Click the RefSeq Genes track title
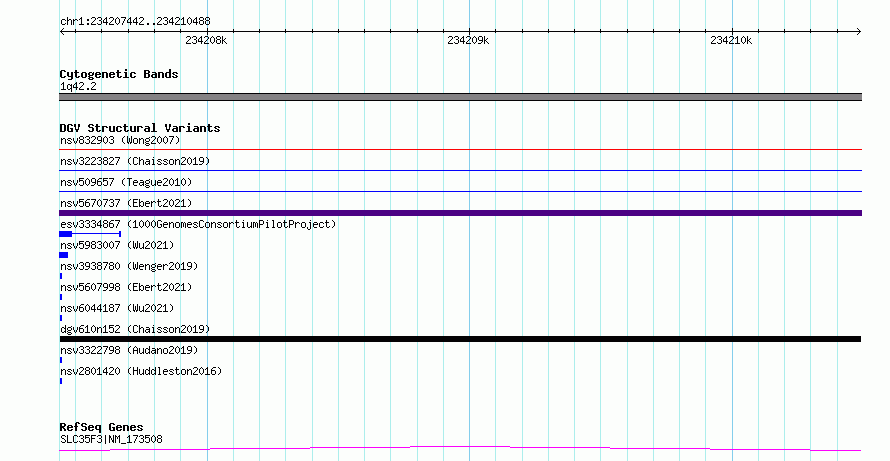The height and width of the screenshot is (461, 890). pos(101,427)
